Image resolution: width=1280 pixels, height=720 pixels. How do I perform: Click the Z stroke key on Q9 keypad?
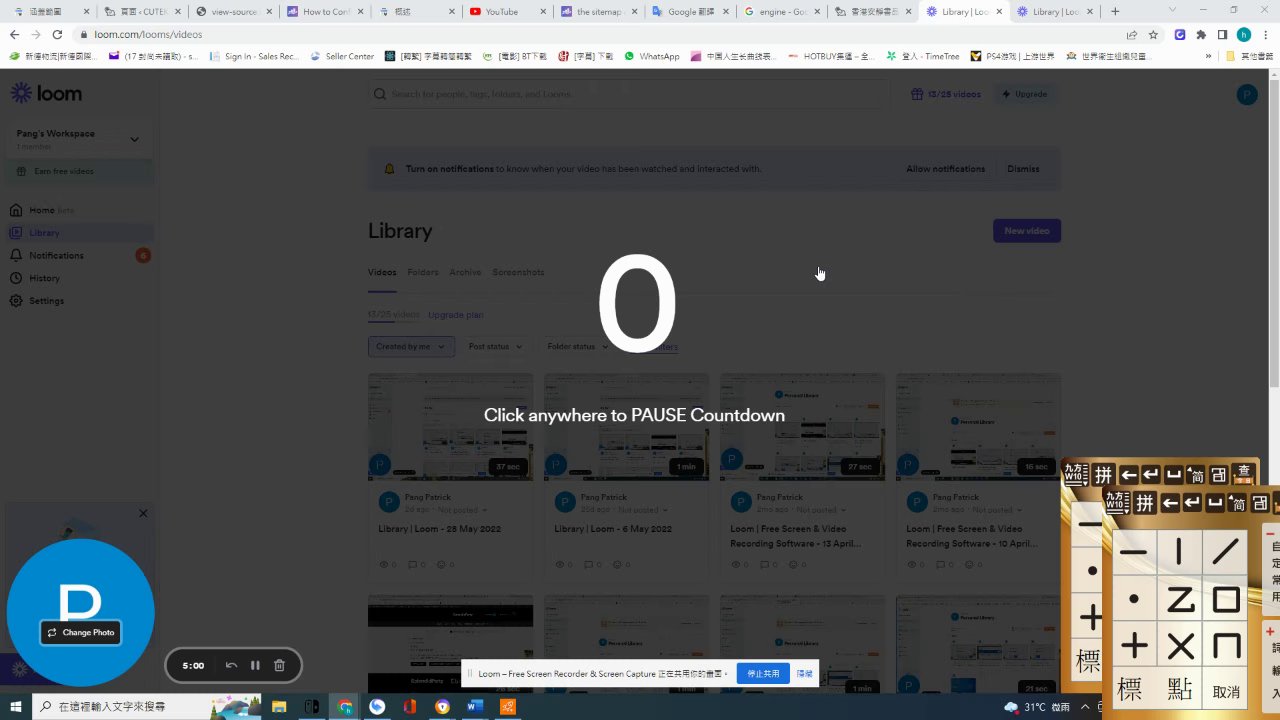[x=1180, y=599]
